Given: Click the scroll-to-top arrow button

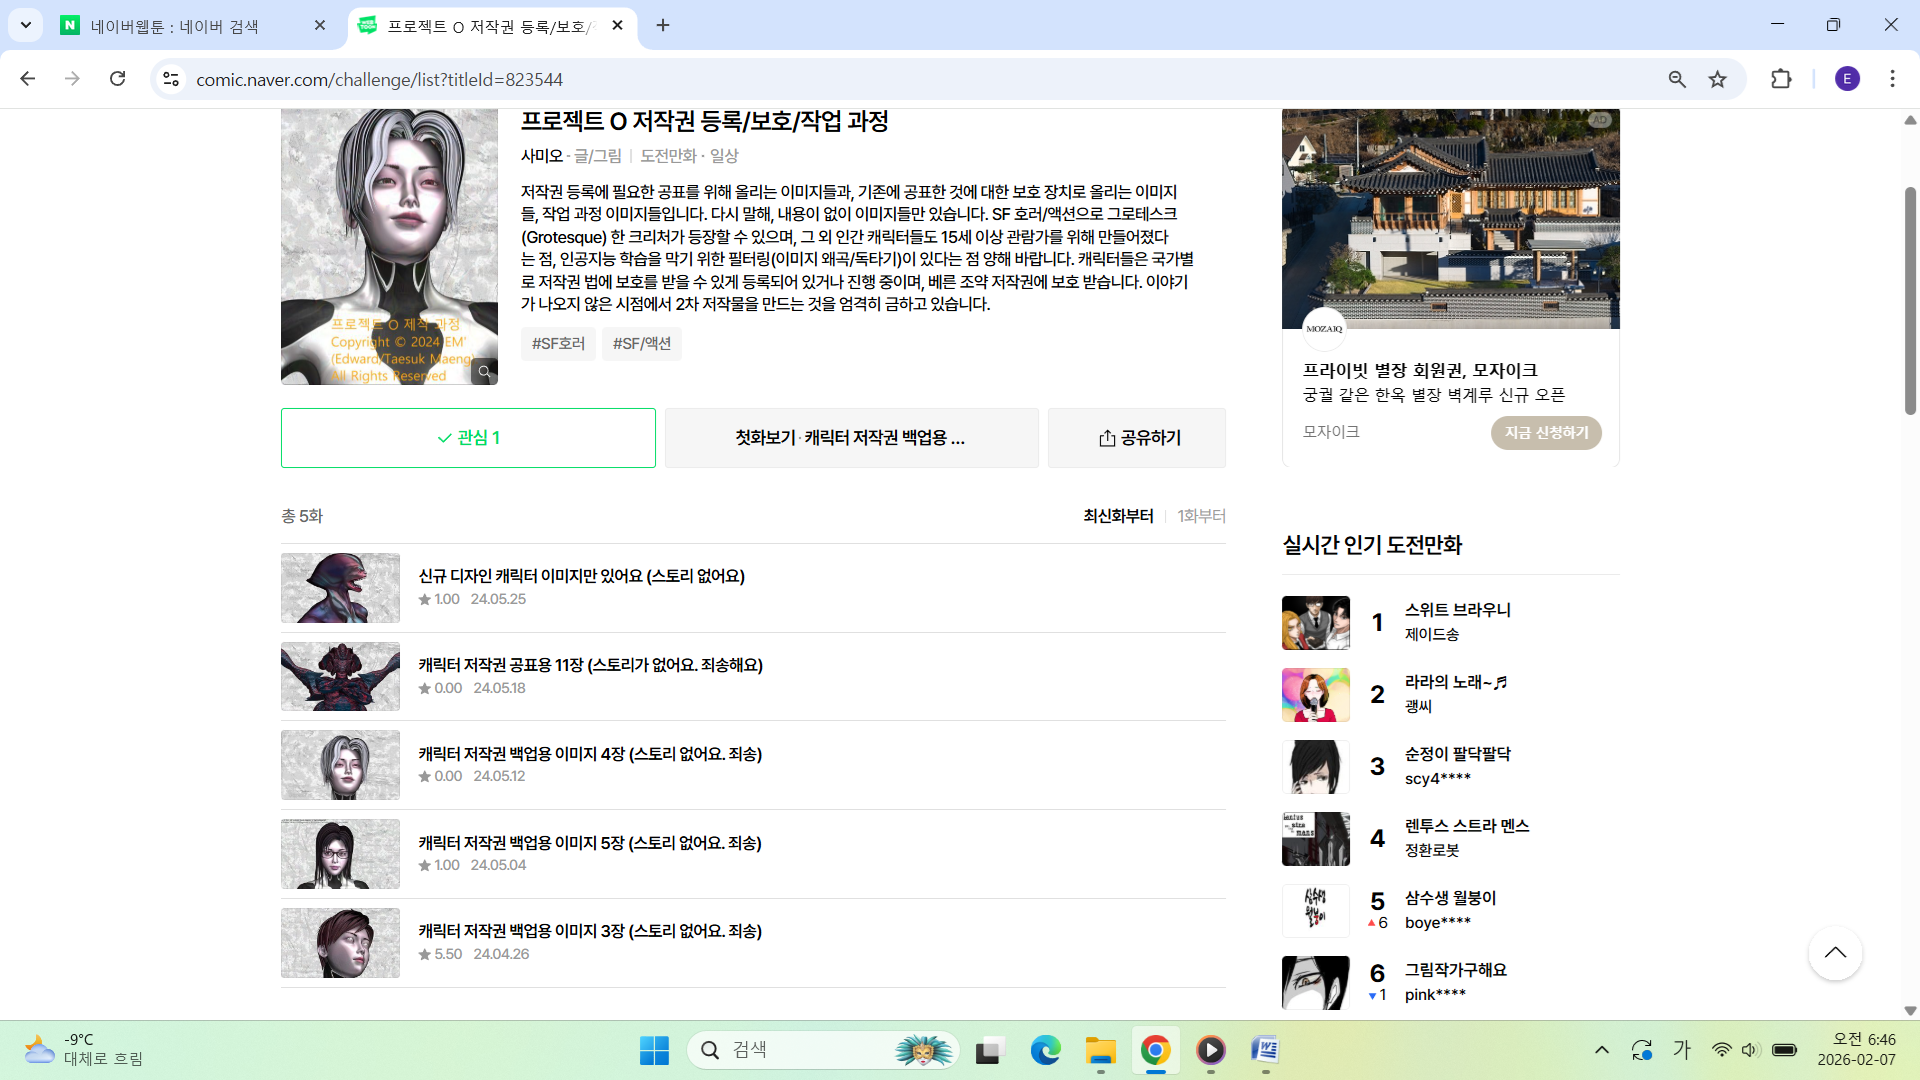Looking at the screenshot, I should pyautogui.click(x=1834, y=953).
